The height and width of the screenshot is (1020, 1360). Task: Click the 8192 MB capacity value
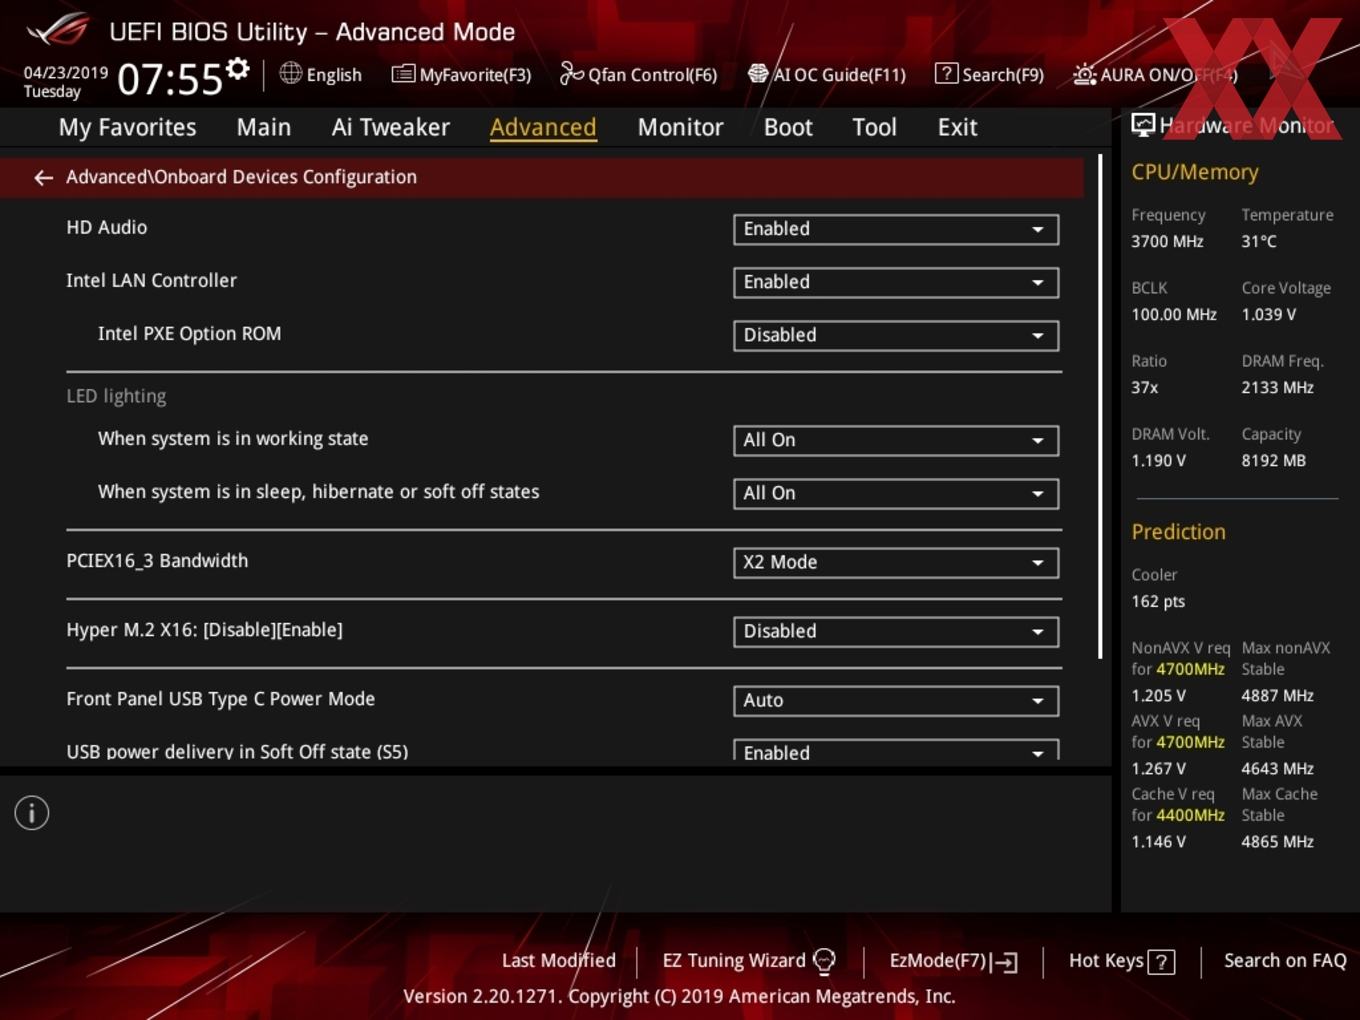point(1273,460)
